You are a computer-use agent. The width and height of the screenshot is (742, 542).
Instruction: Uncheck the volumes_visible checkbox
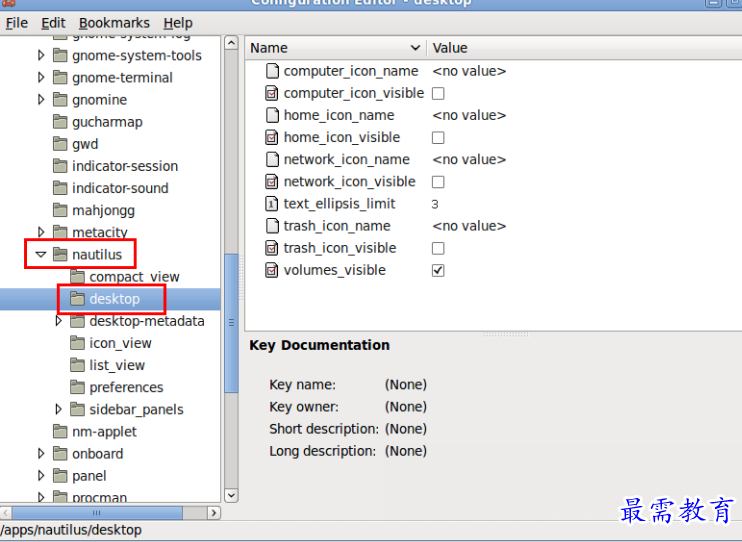438,270
